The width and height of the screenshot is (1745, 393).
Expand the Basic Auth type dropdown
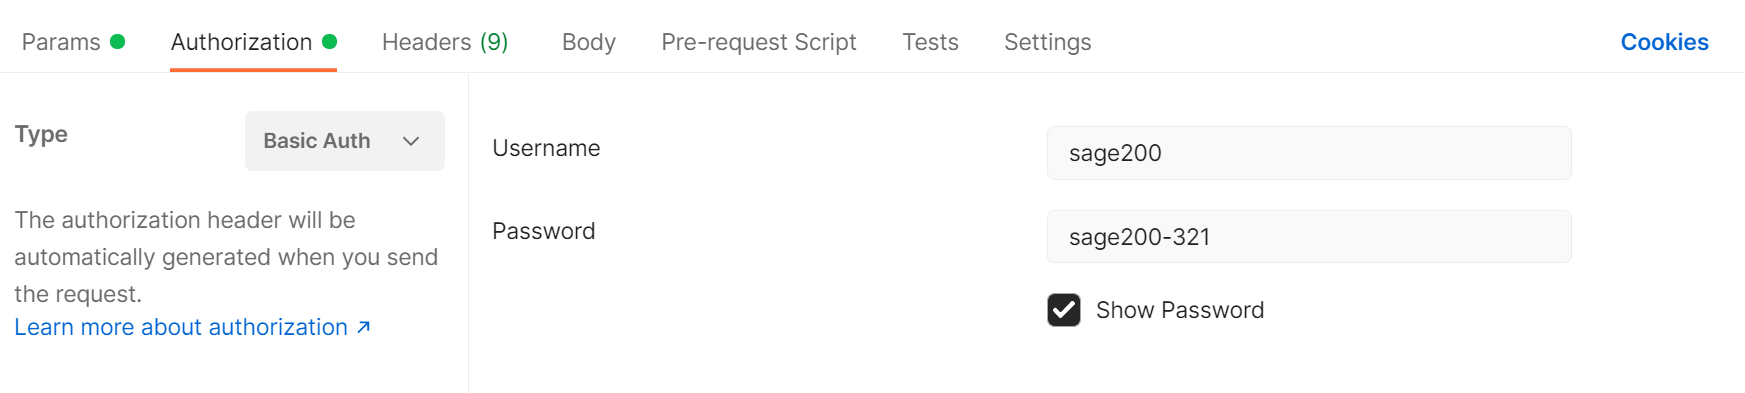pyautogui.click(x=345, y=141)
